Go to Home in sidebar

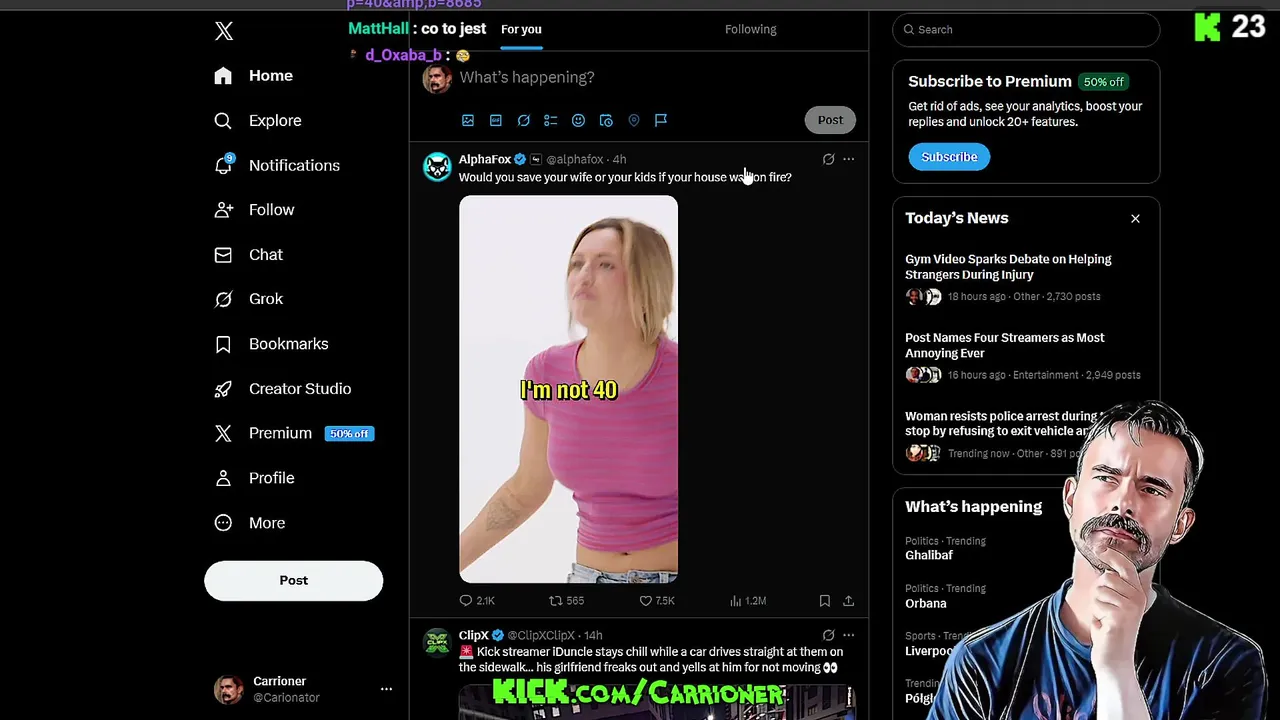(x=254, y=76)
